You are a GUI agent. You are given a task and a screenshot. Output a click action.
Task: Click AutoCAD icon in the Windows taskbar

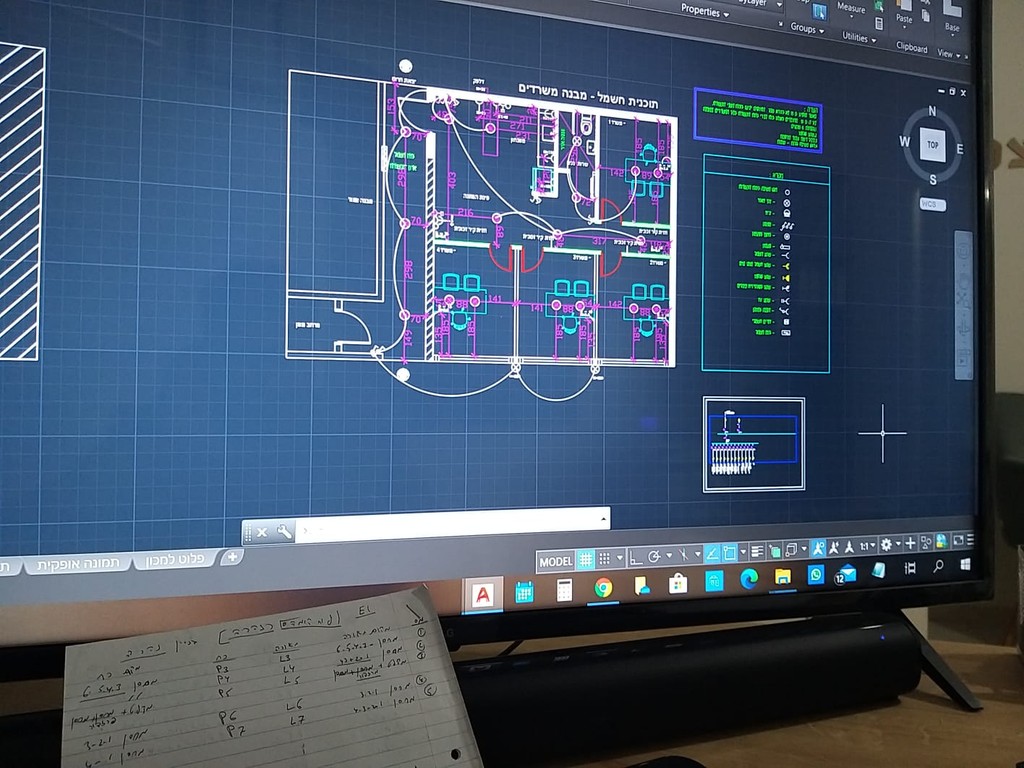[482, 595]
